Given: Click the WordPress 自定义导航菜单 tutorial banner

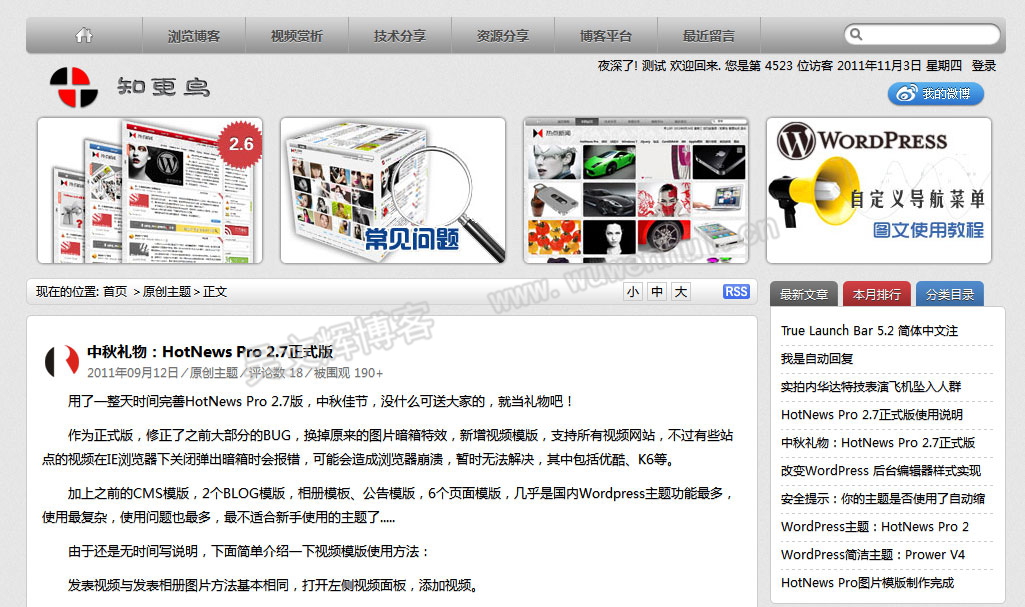Looking at the screenshot, I should click(879, 191).
